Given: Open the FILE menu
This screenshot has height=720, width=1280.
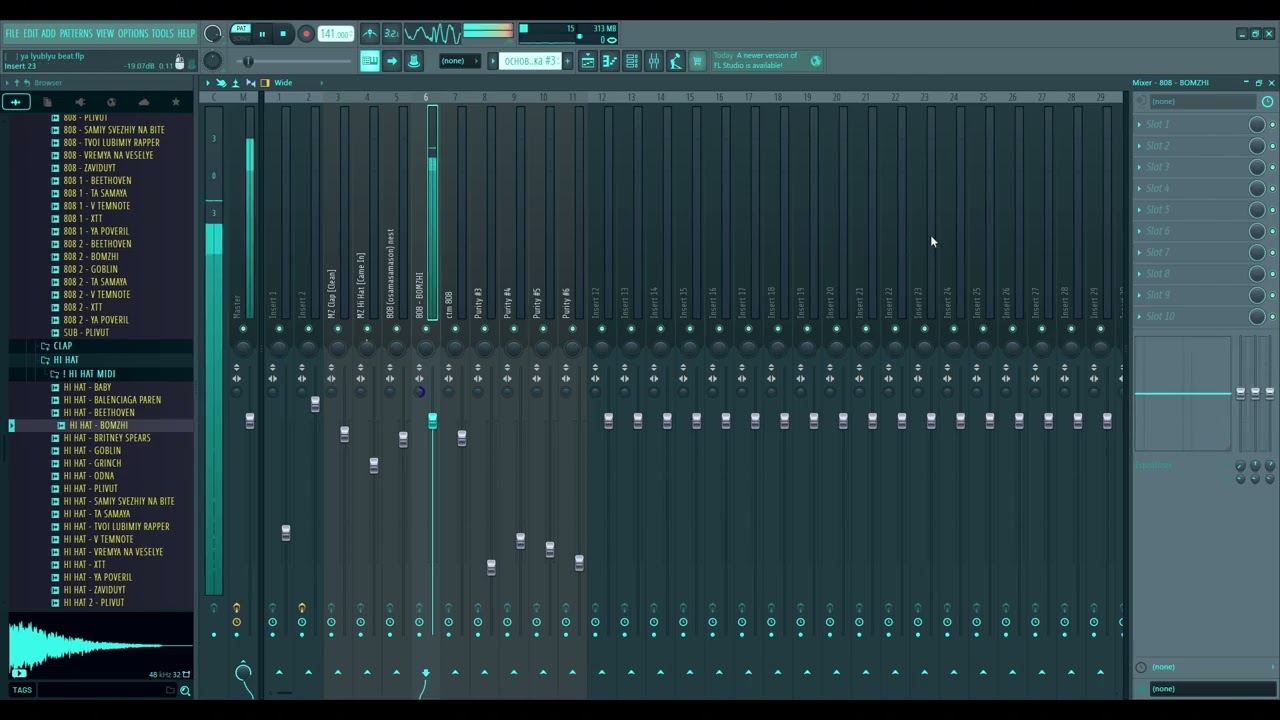Looking at the screenshot, I should pos(12,33).
